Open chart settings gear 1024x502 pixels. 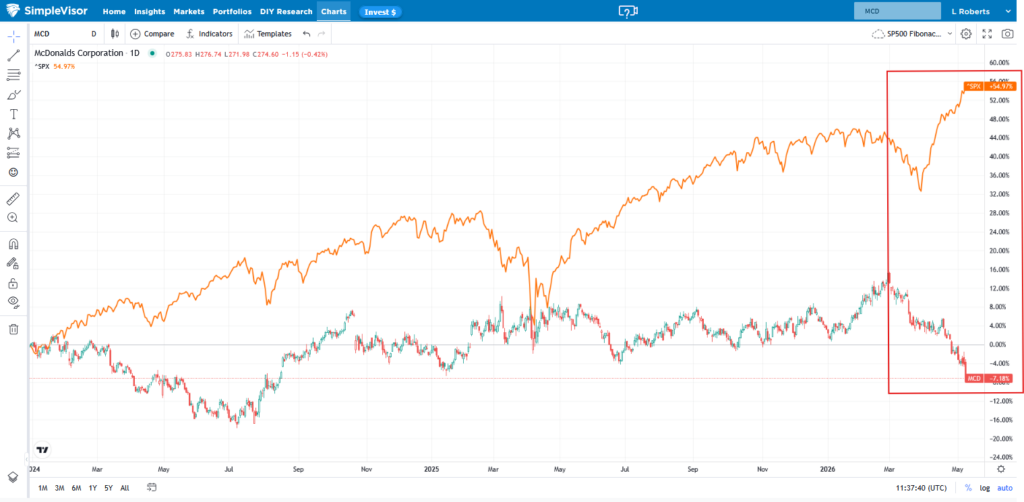coord(967,34)
